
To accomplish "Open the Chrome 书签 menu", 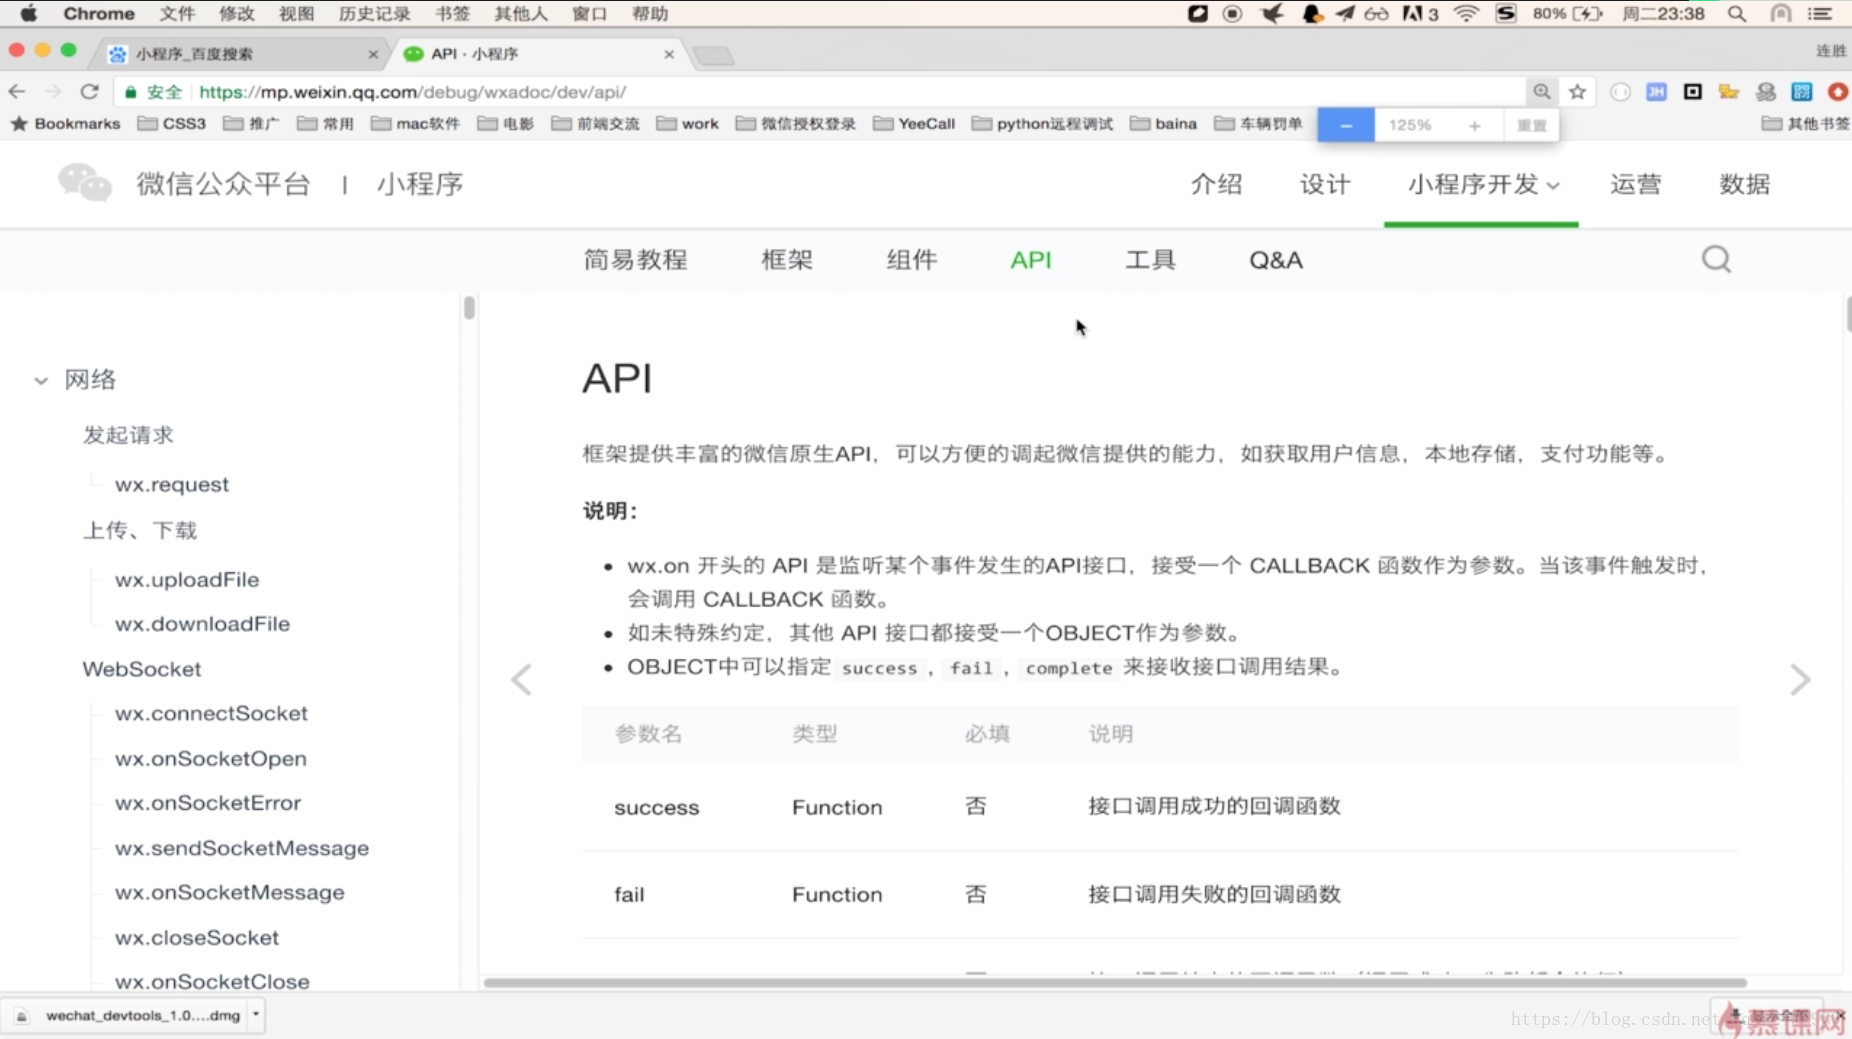I will (x=453, y=14).
